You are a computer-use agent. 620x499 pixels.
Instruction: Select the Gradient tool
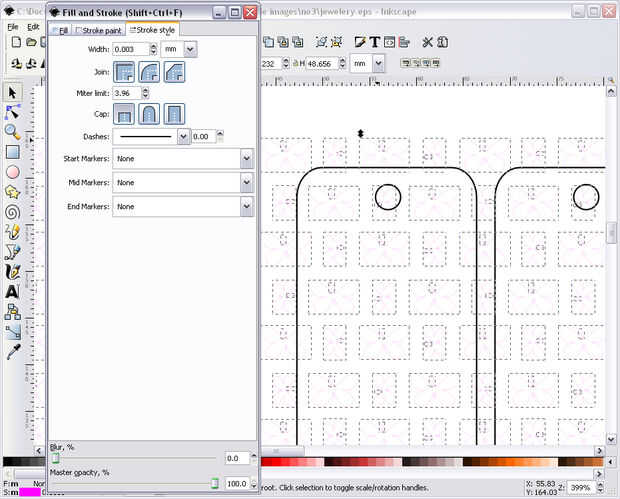12,332
